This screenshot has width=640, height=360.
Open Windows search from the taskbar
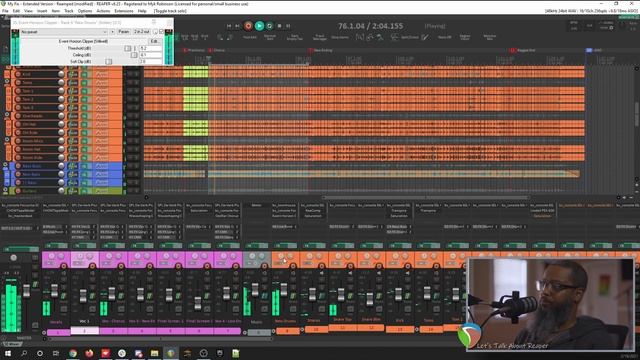coord(24,353)
